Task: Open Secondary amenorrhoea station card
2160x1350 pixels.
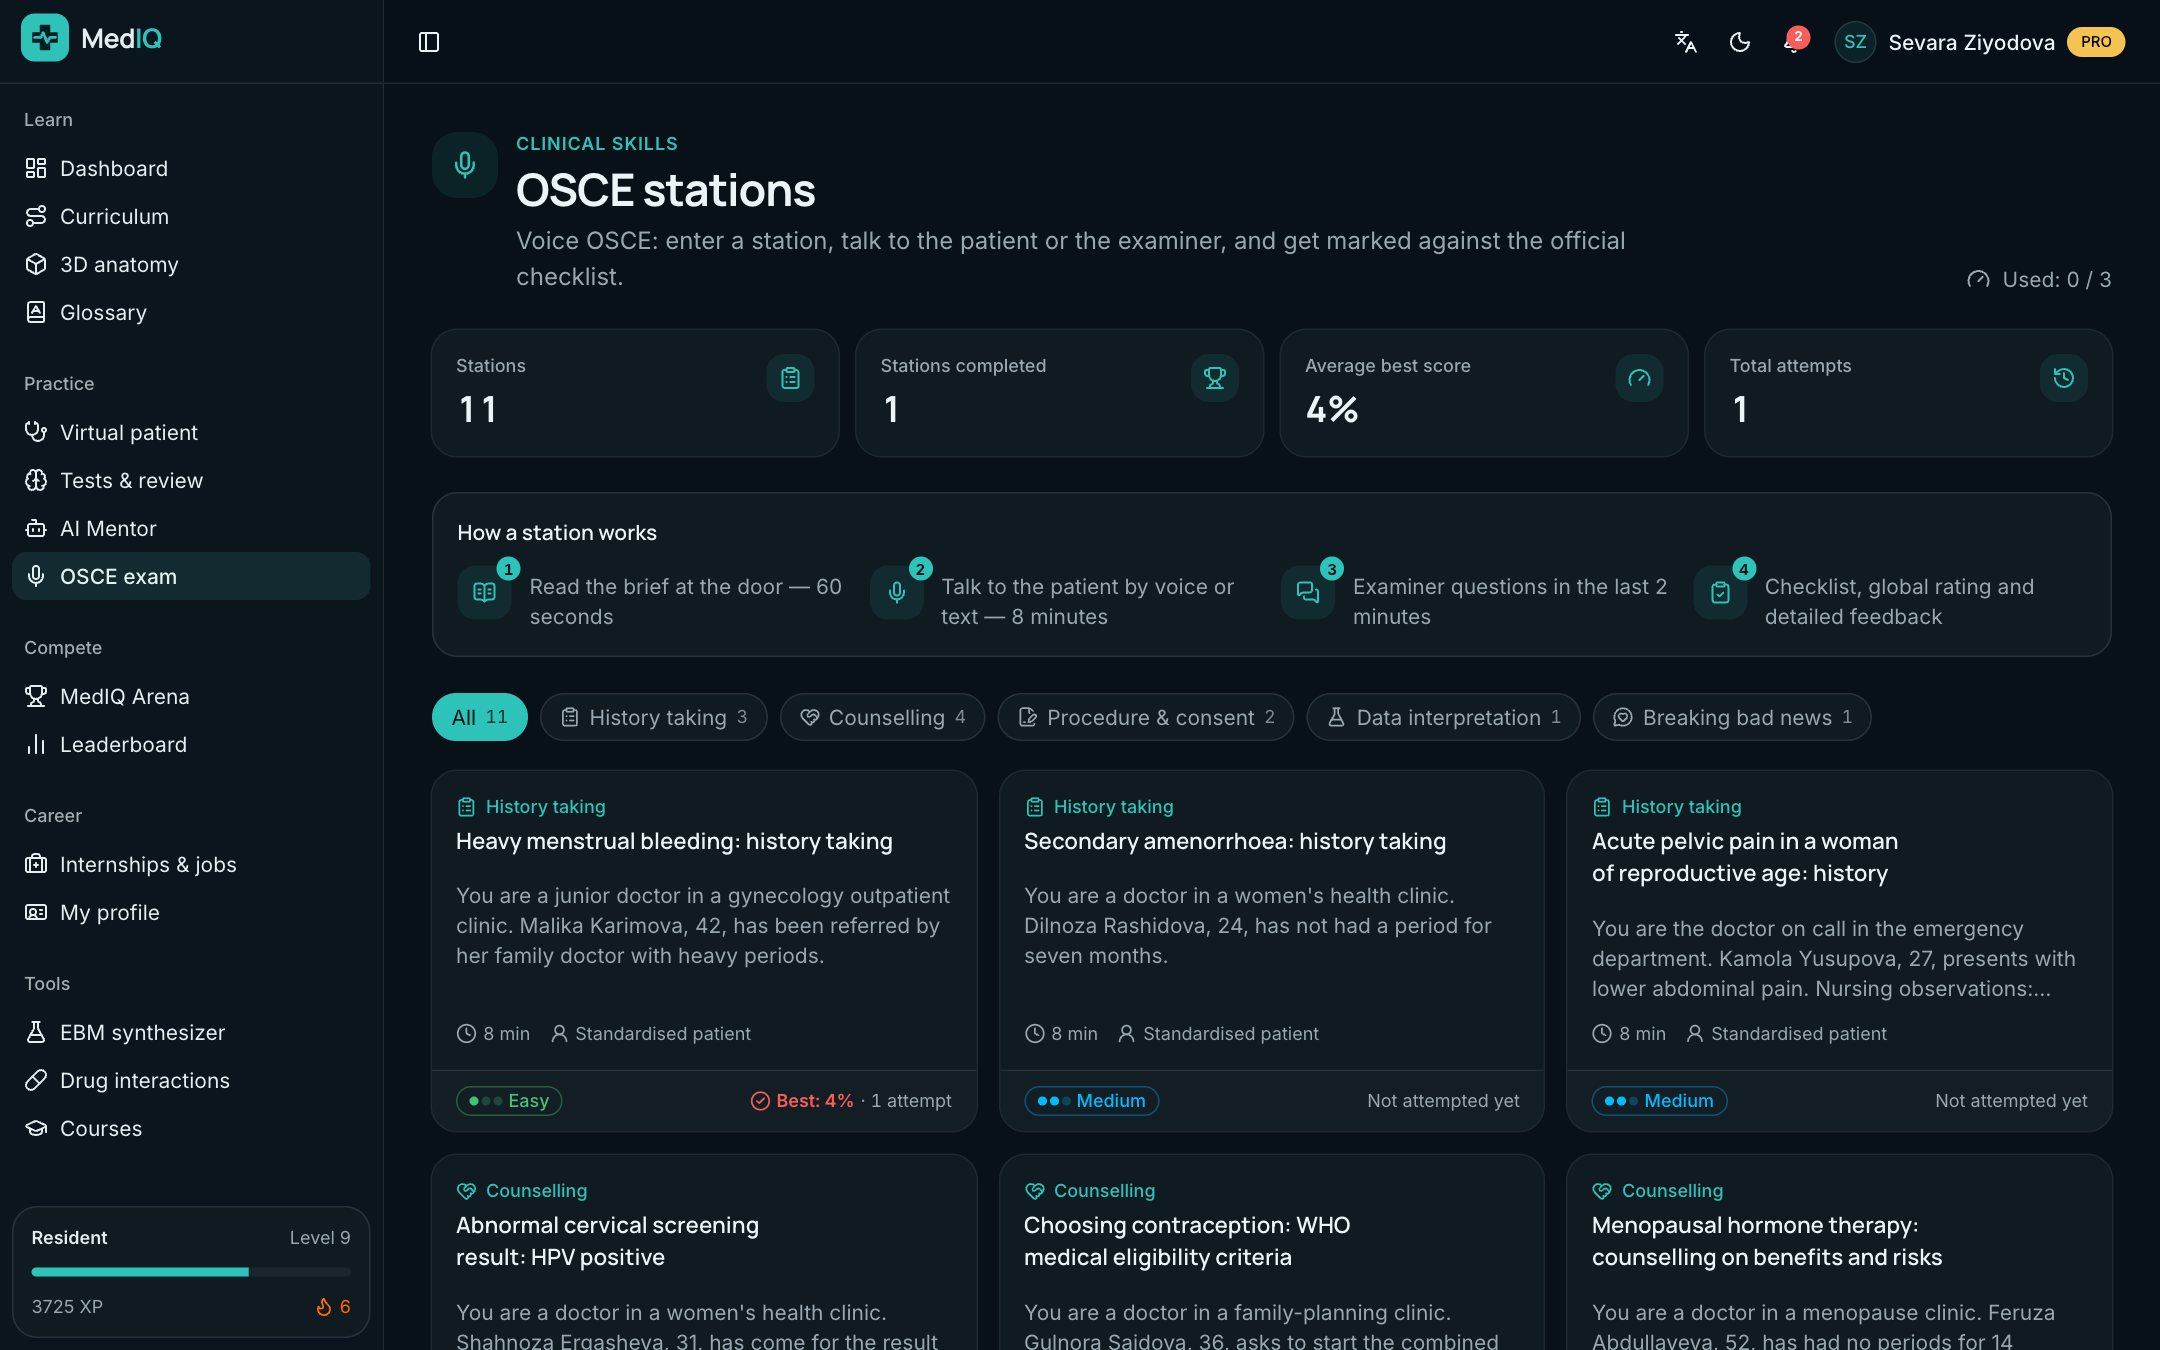Action: [1272, 950]
